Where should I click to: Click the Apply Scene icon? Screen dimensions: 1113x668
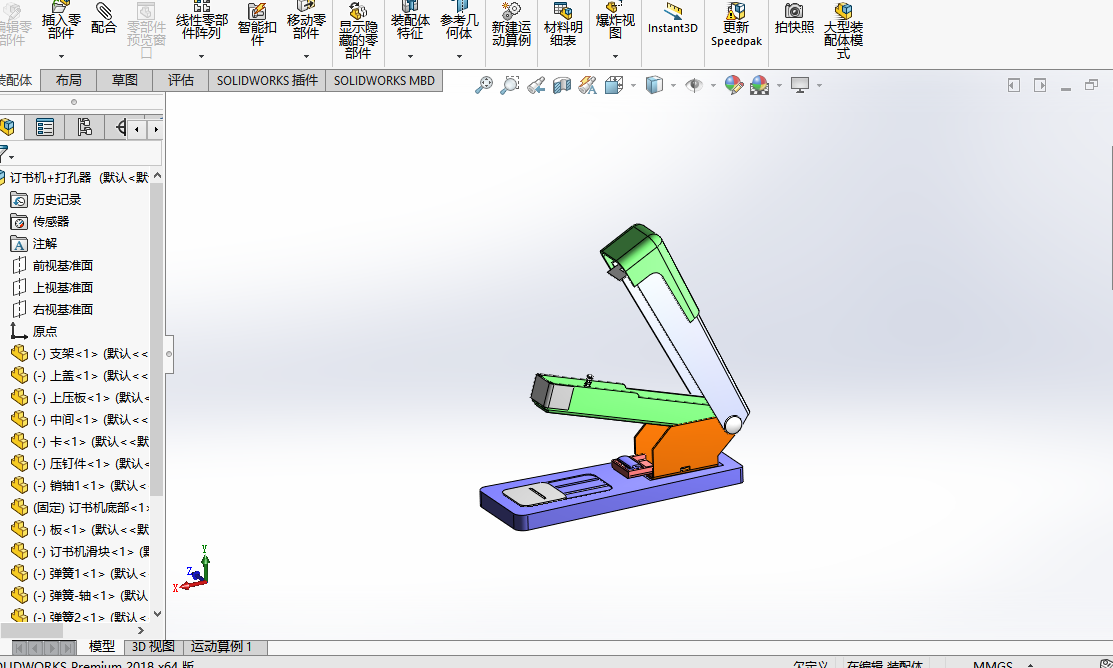[760, 85]
